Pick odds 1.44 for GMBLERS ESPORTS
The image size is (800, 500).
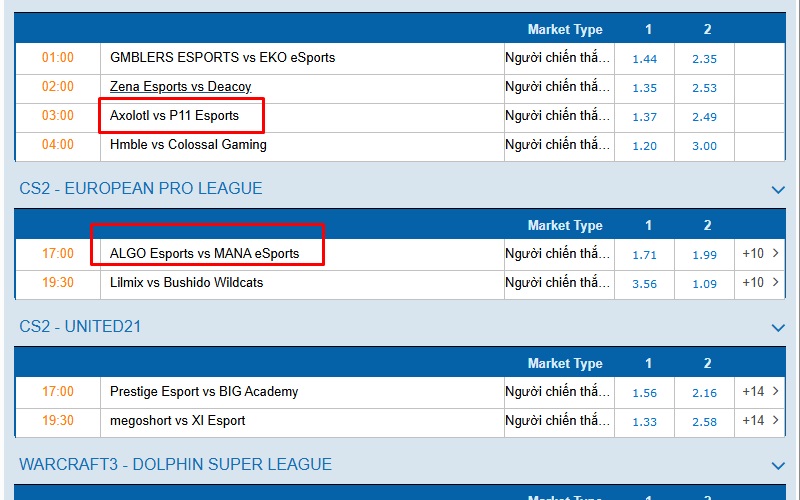[645, 59]
